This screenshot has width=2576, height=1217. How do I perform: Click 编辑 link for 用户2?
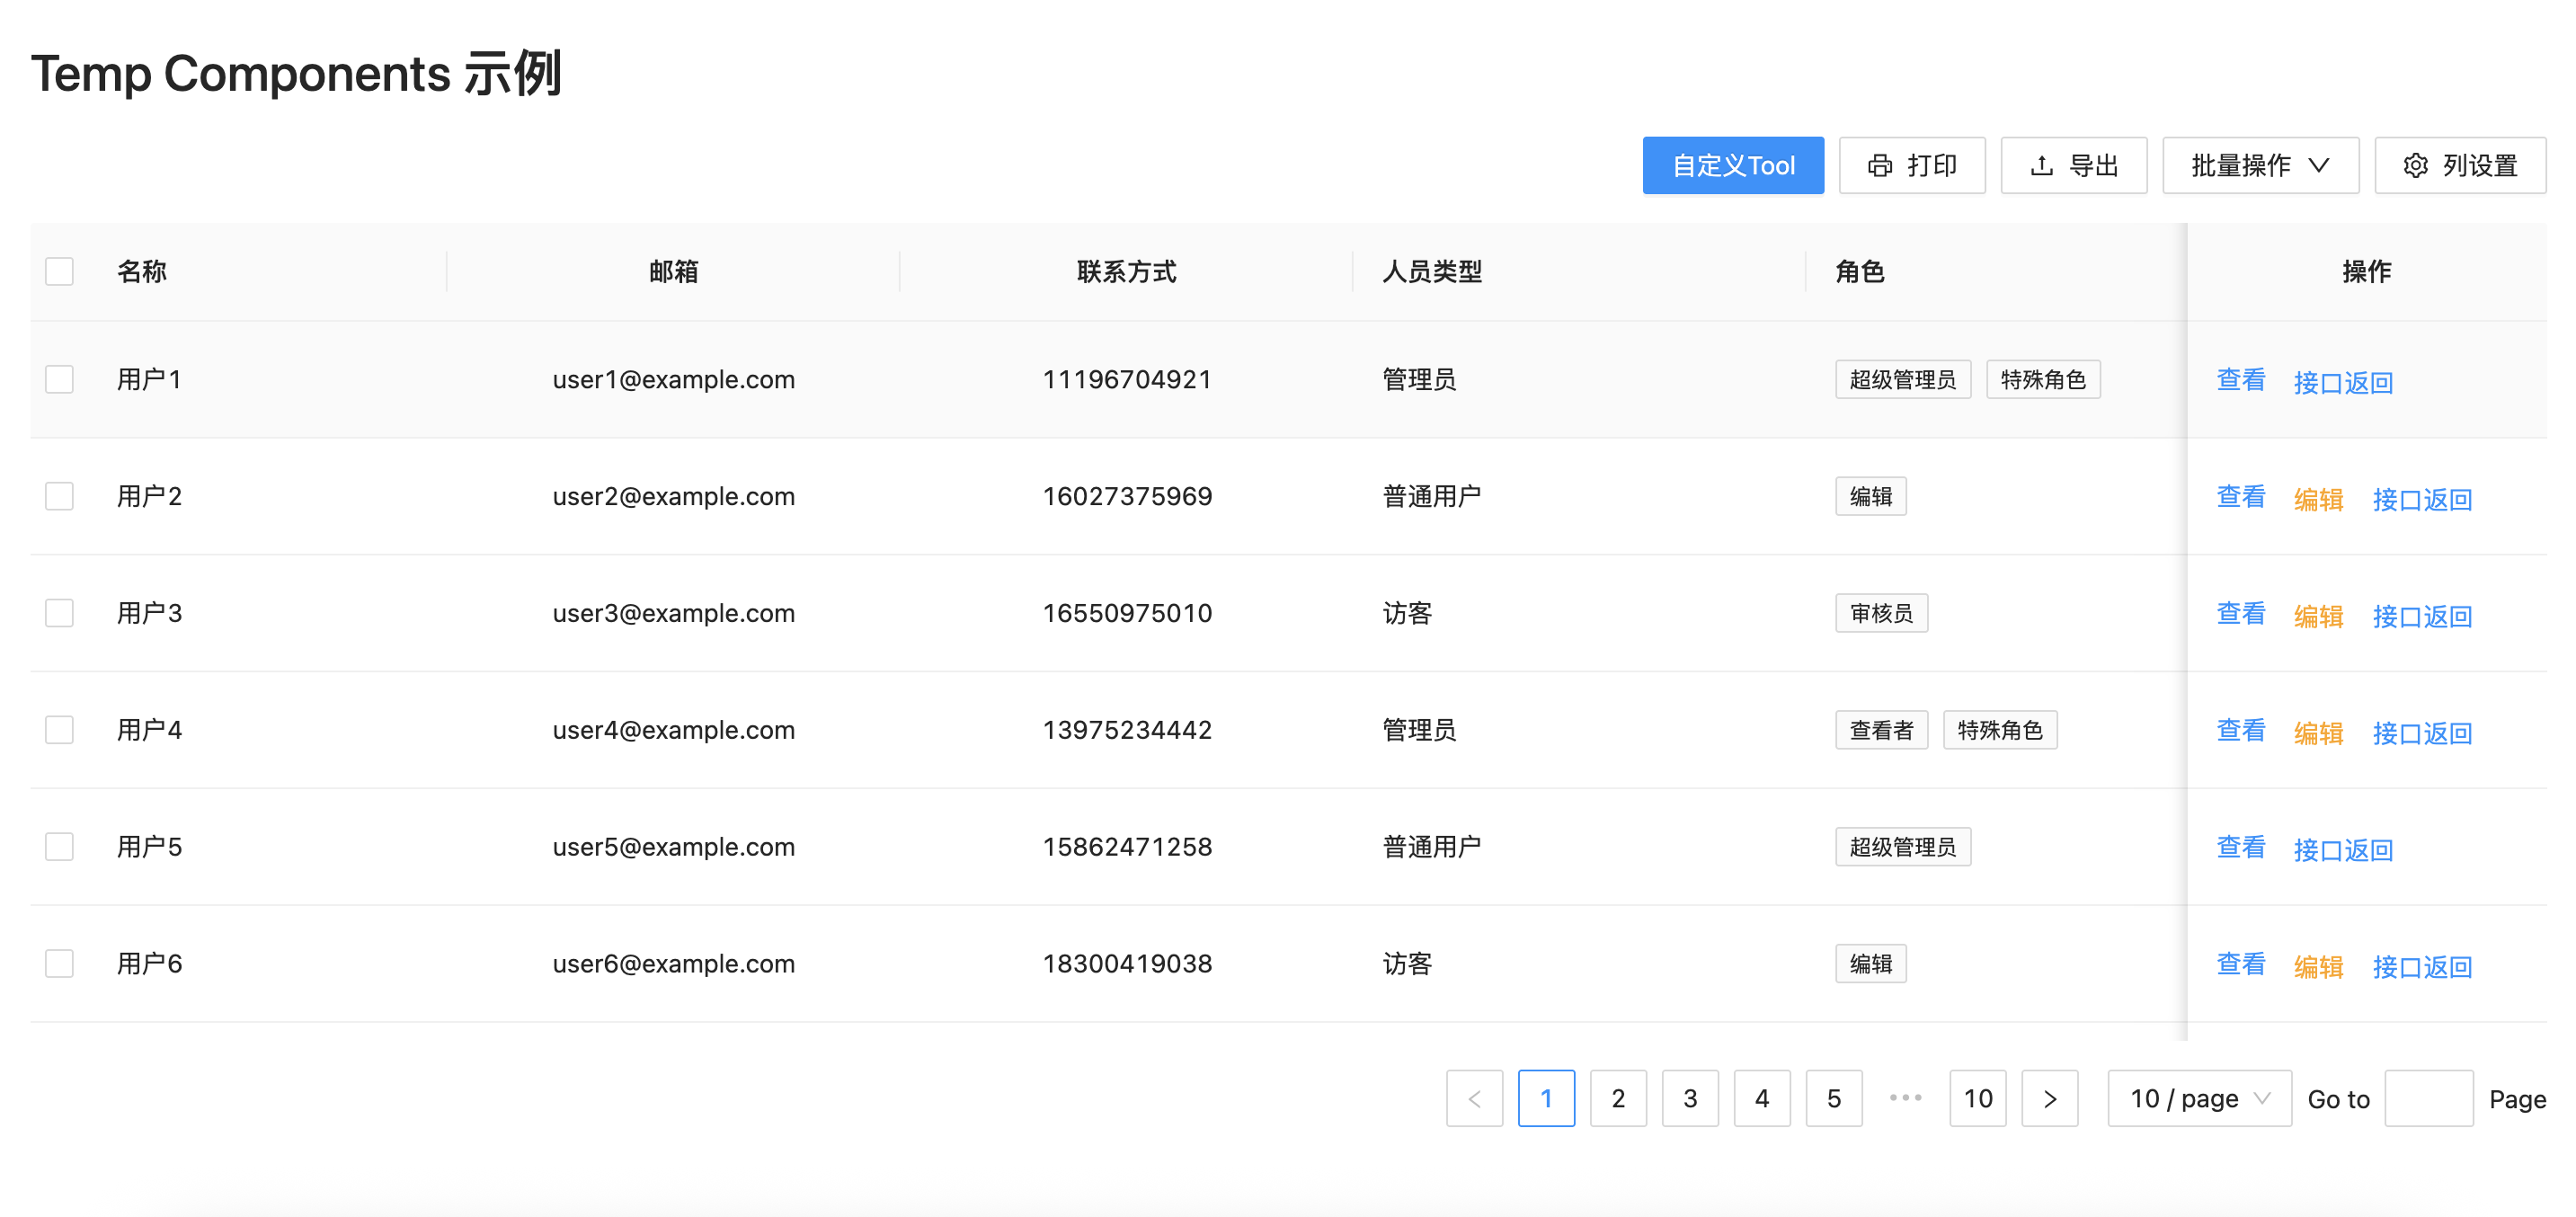(x=2318, y=499)
